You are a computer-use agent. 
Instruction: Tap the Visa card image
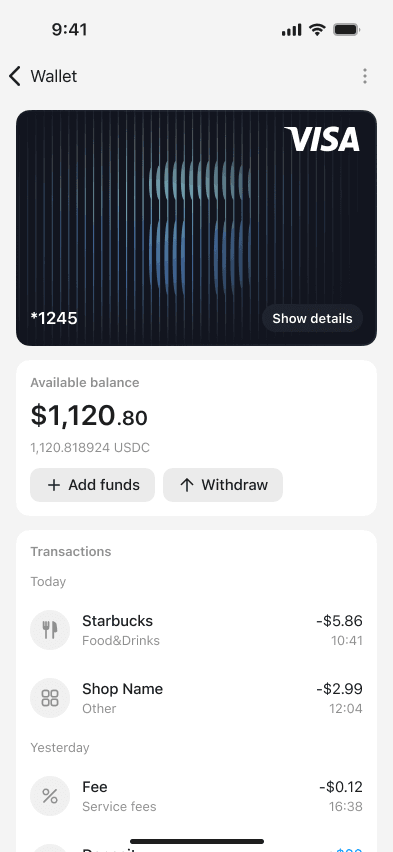click(196, 228)
